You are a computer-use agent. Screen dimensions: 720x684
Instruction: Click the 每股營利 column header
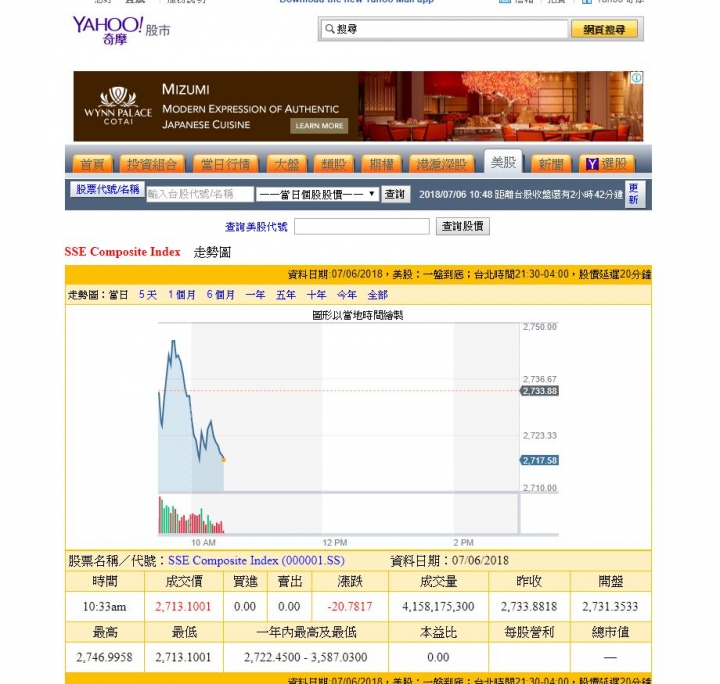pos(529,632)
